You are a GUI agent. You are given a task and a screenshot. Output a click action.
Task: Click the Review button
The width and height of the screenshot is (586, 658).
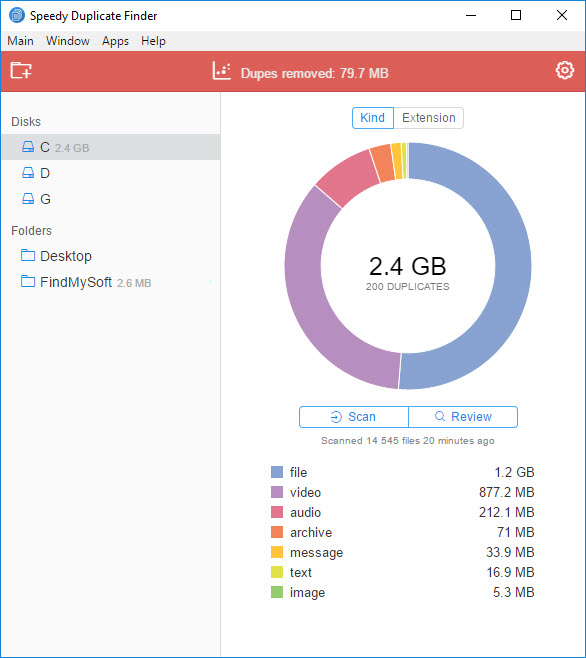(x=463, y=417)
